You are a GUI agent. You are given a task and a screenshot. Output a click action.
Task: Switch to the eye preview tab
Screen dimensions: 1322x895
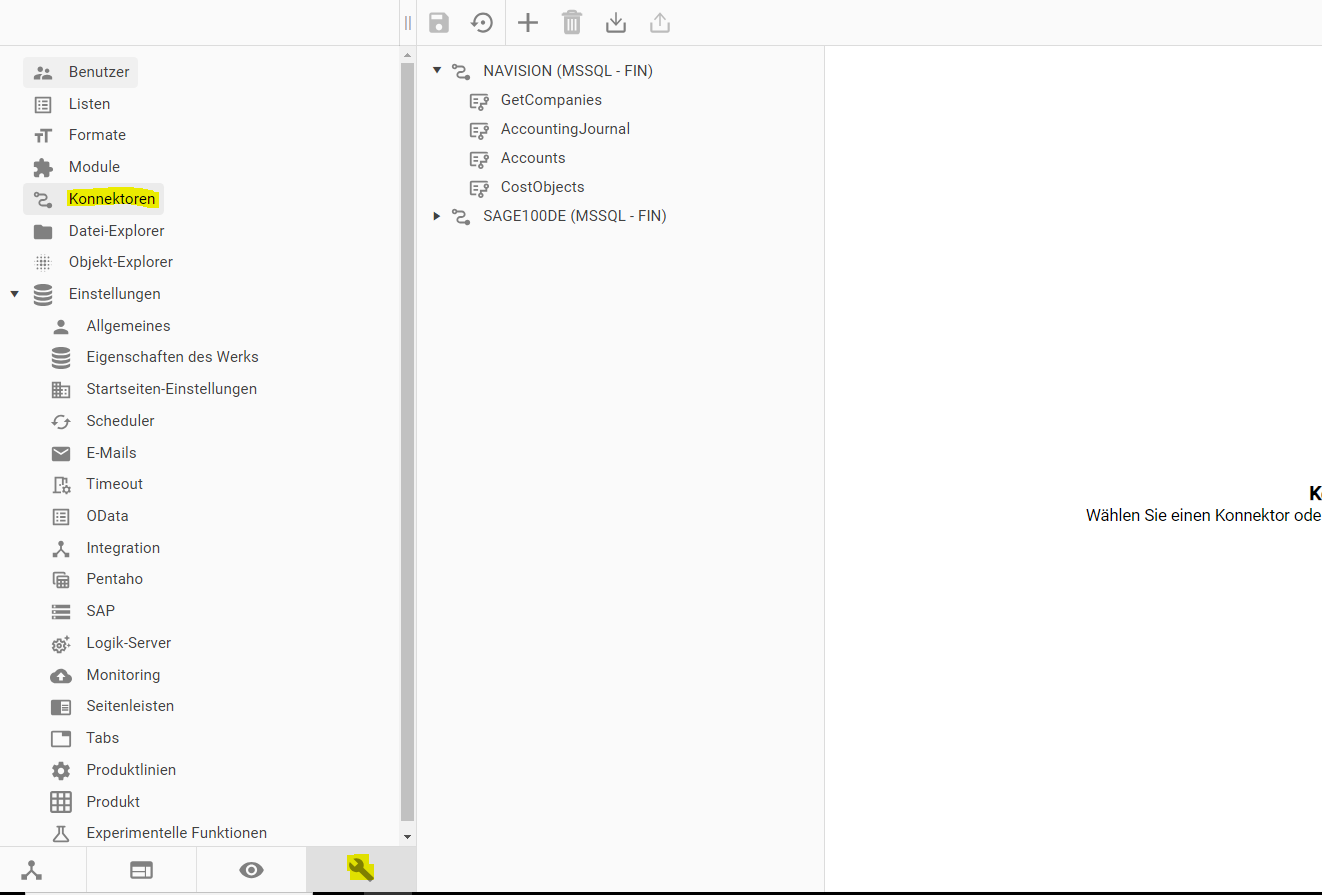(251, 870)
